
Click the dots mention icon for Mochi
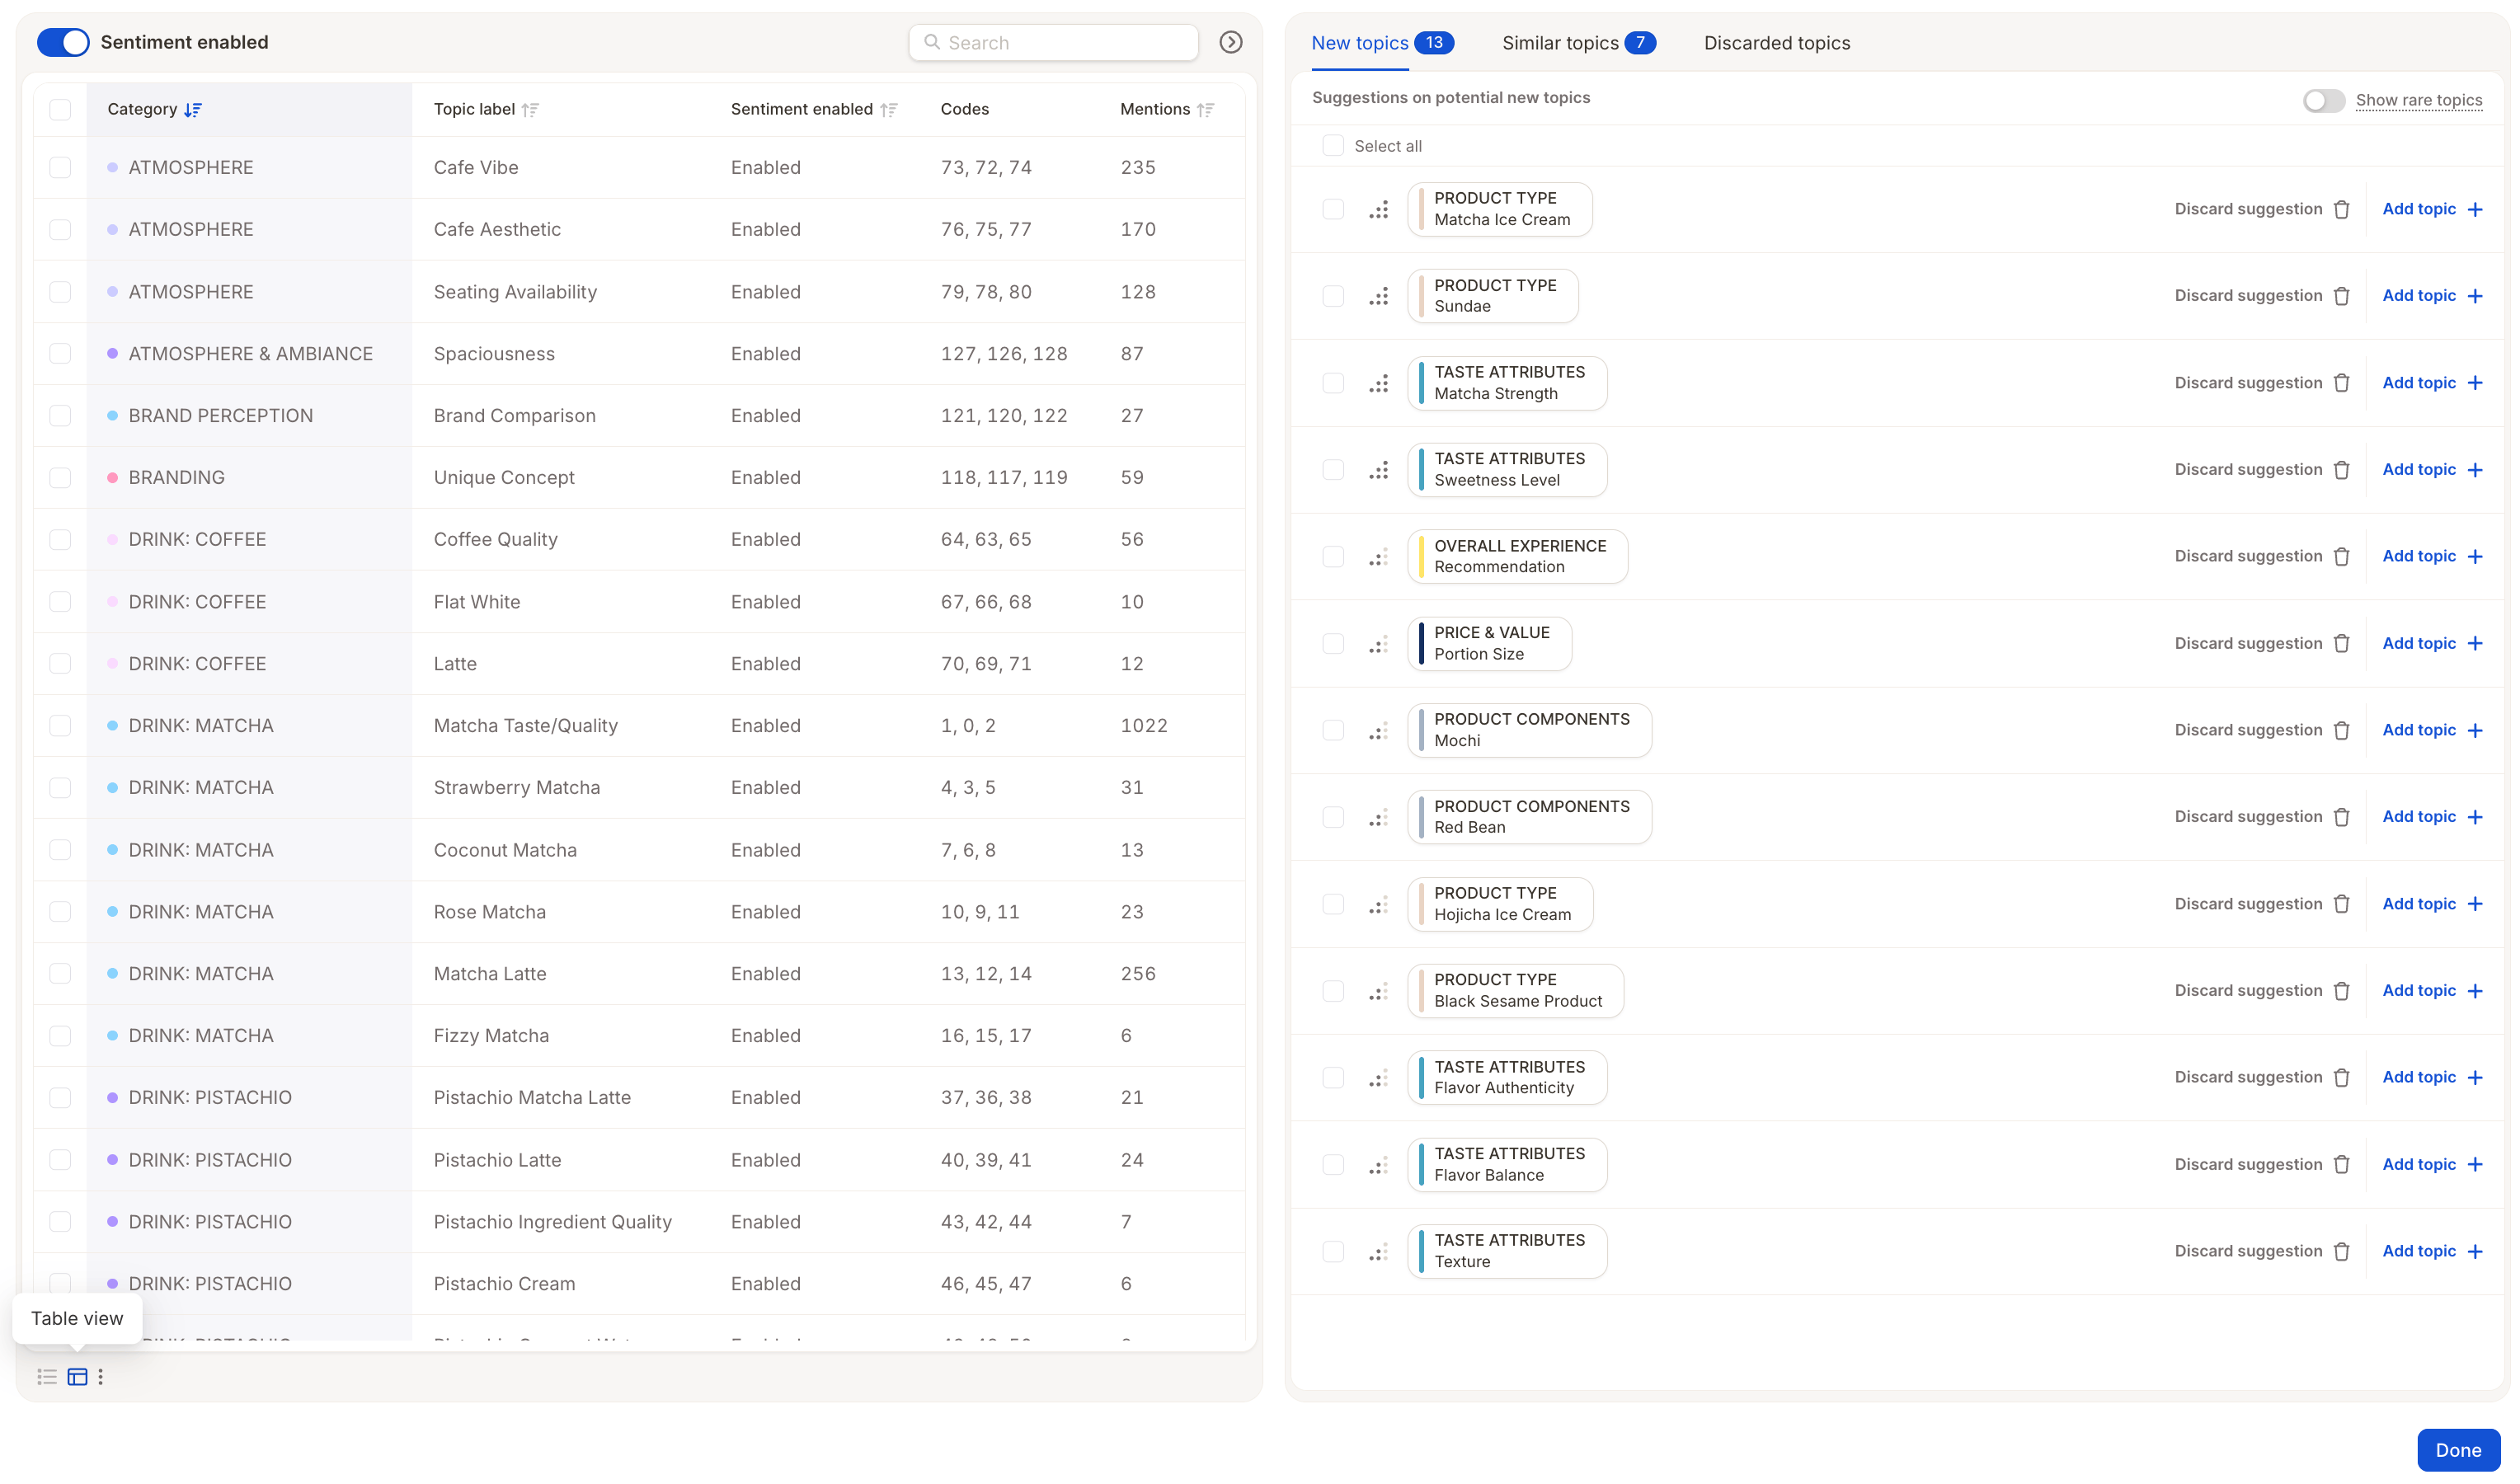coord(1379,730)
